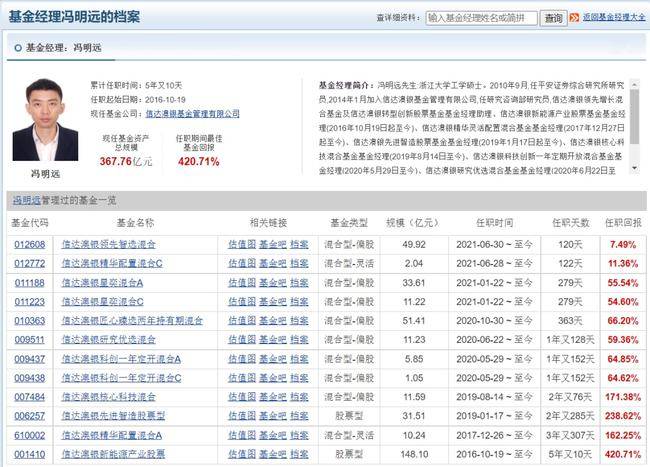Open fund code 009437

click(29, 359)
